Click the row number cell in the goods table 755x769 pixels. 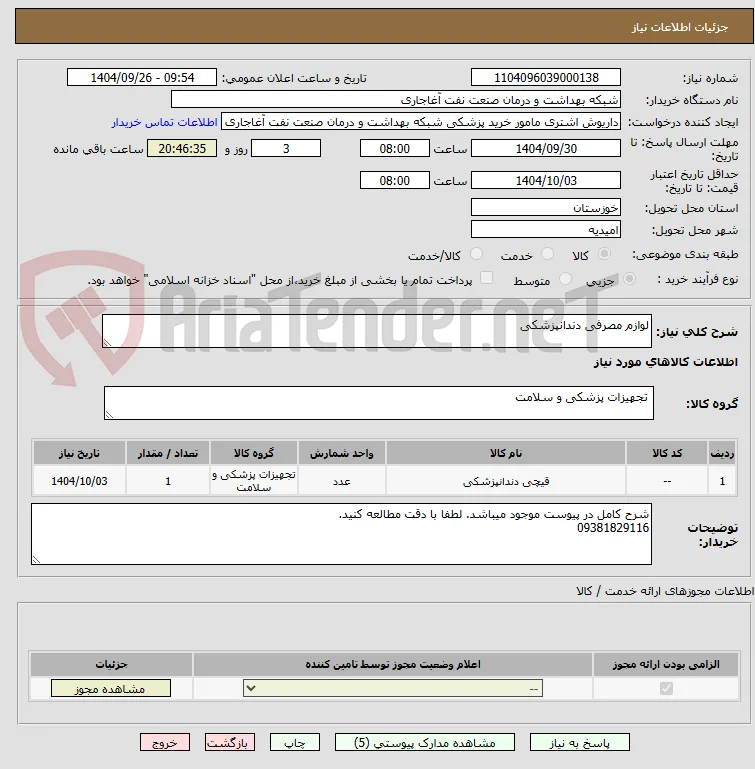coord(722,481)
